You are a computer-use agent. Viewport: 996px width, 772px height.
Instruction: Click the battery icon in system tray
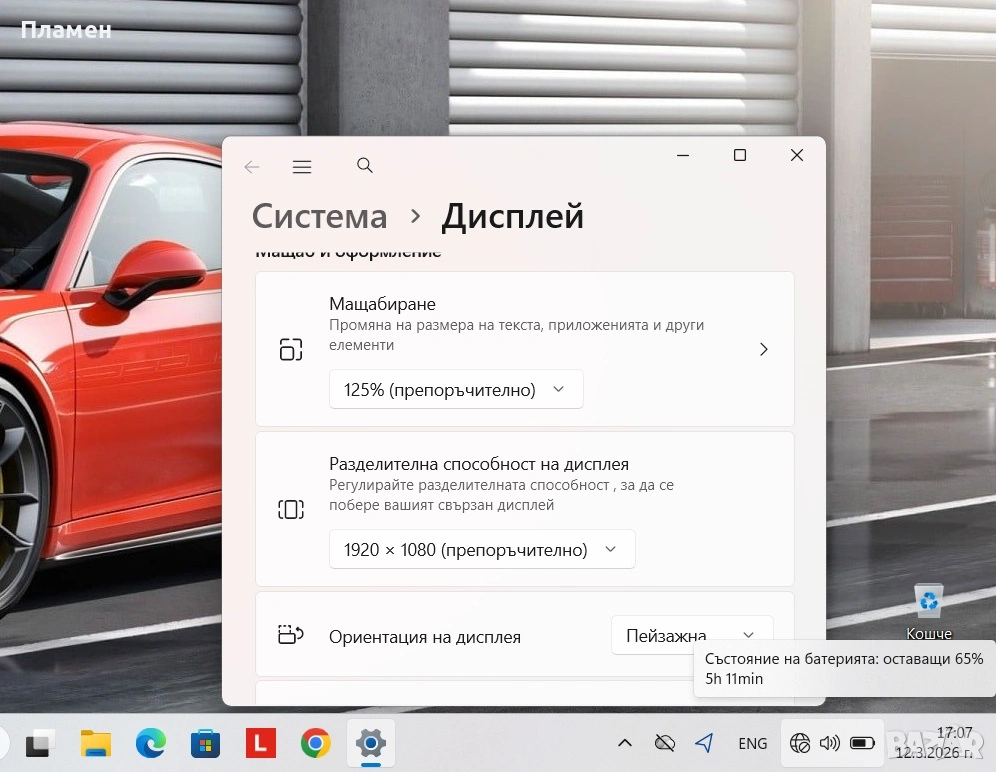(x=862, y=743)
